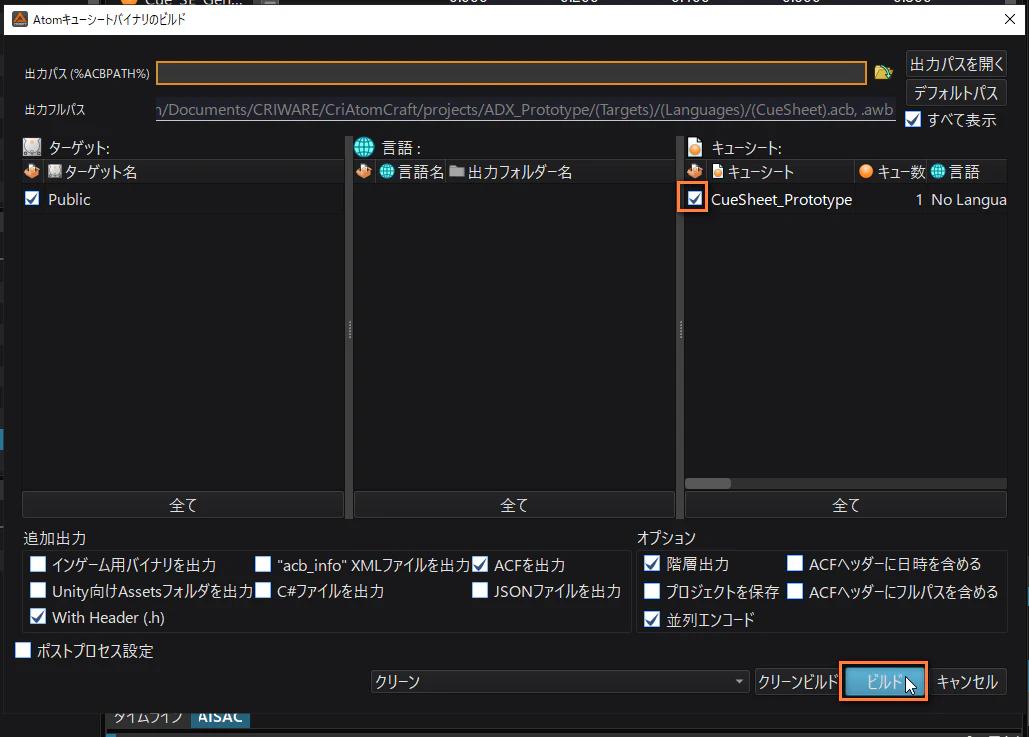
Task: Click the キャンセル button
Action: tap(967, 682)
